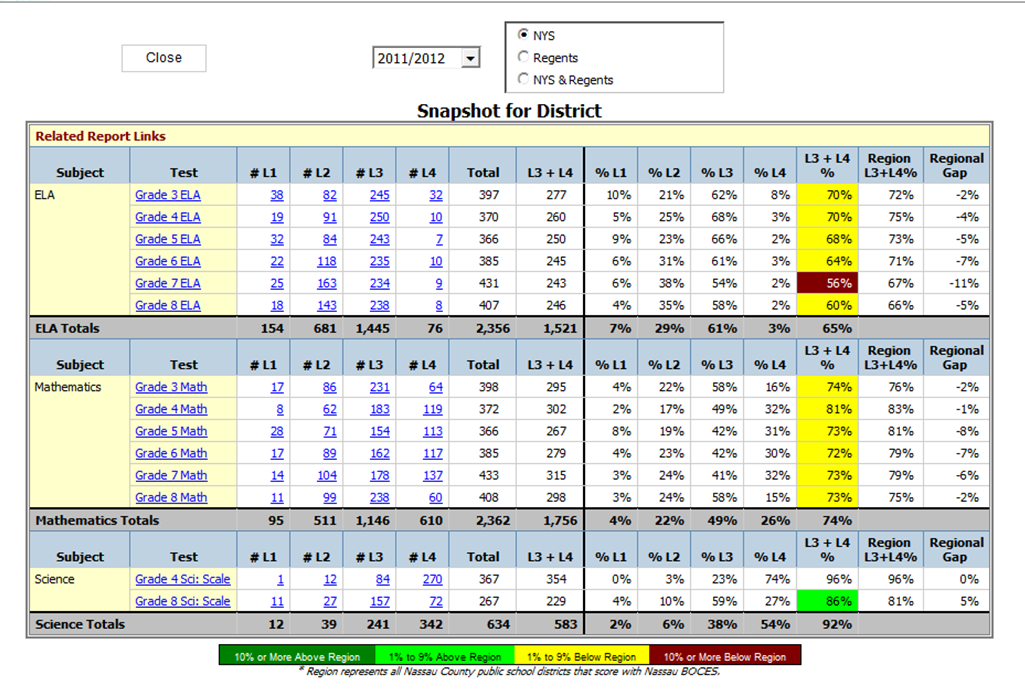This screenshot has height=698, width=1025.
Task: Click Grade 4 ELA L2 count 91
Action: (x=330, y=217)
